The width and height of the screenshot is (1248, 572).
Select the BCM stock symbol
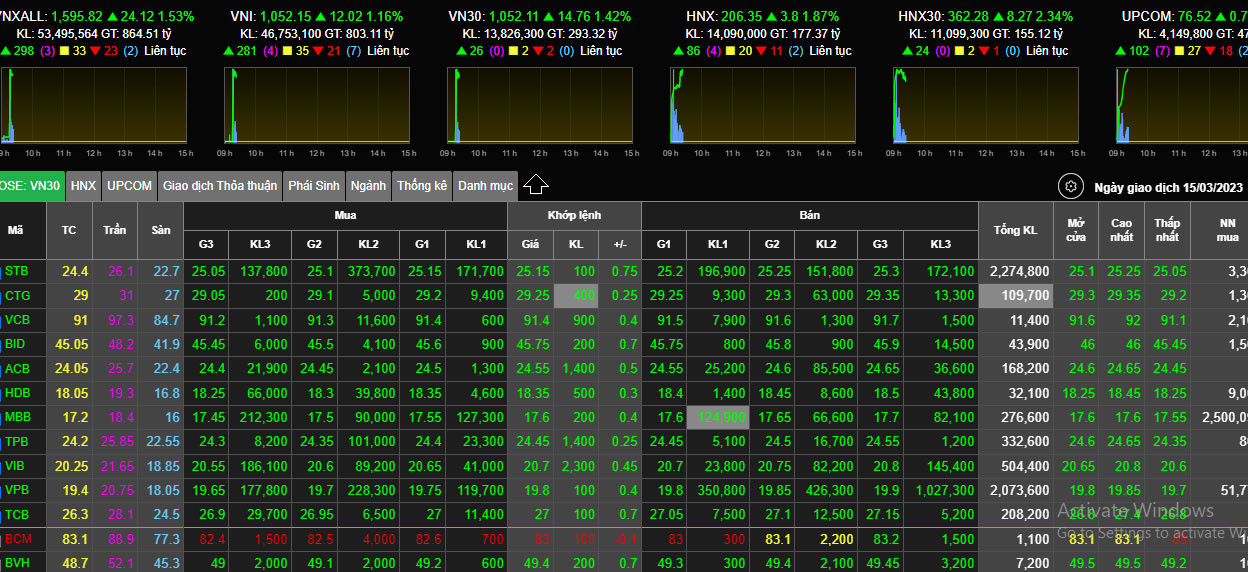pos(18,539)
